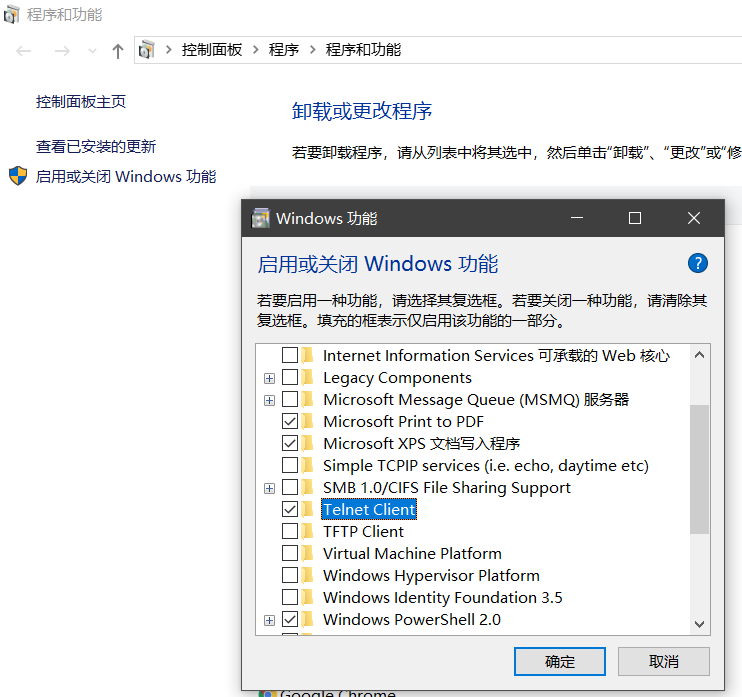The image size is (742, 697).
Task: Click the Windows Features dialog title icon
Action: click(260, 218)
